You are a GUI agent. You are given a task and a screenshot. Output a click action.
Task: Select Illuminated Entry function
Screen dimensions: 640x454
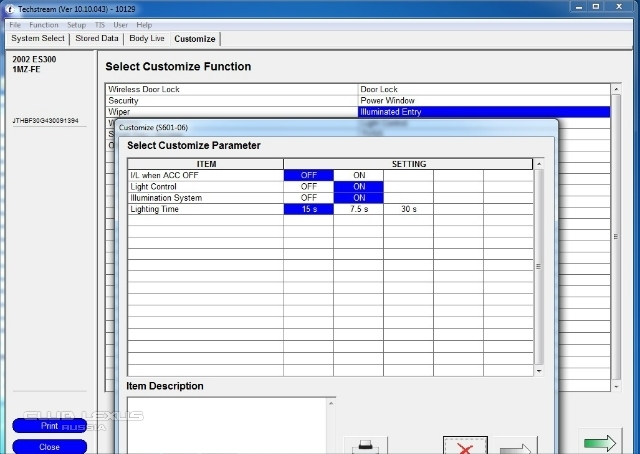point(484,111)
